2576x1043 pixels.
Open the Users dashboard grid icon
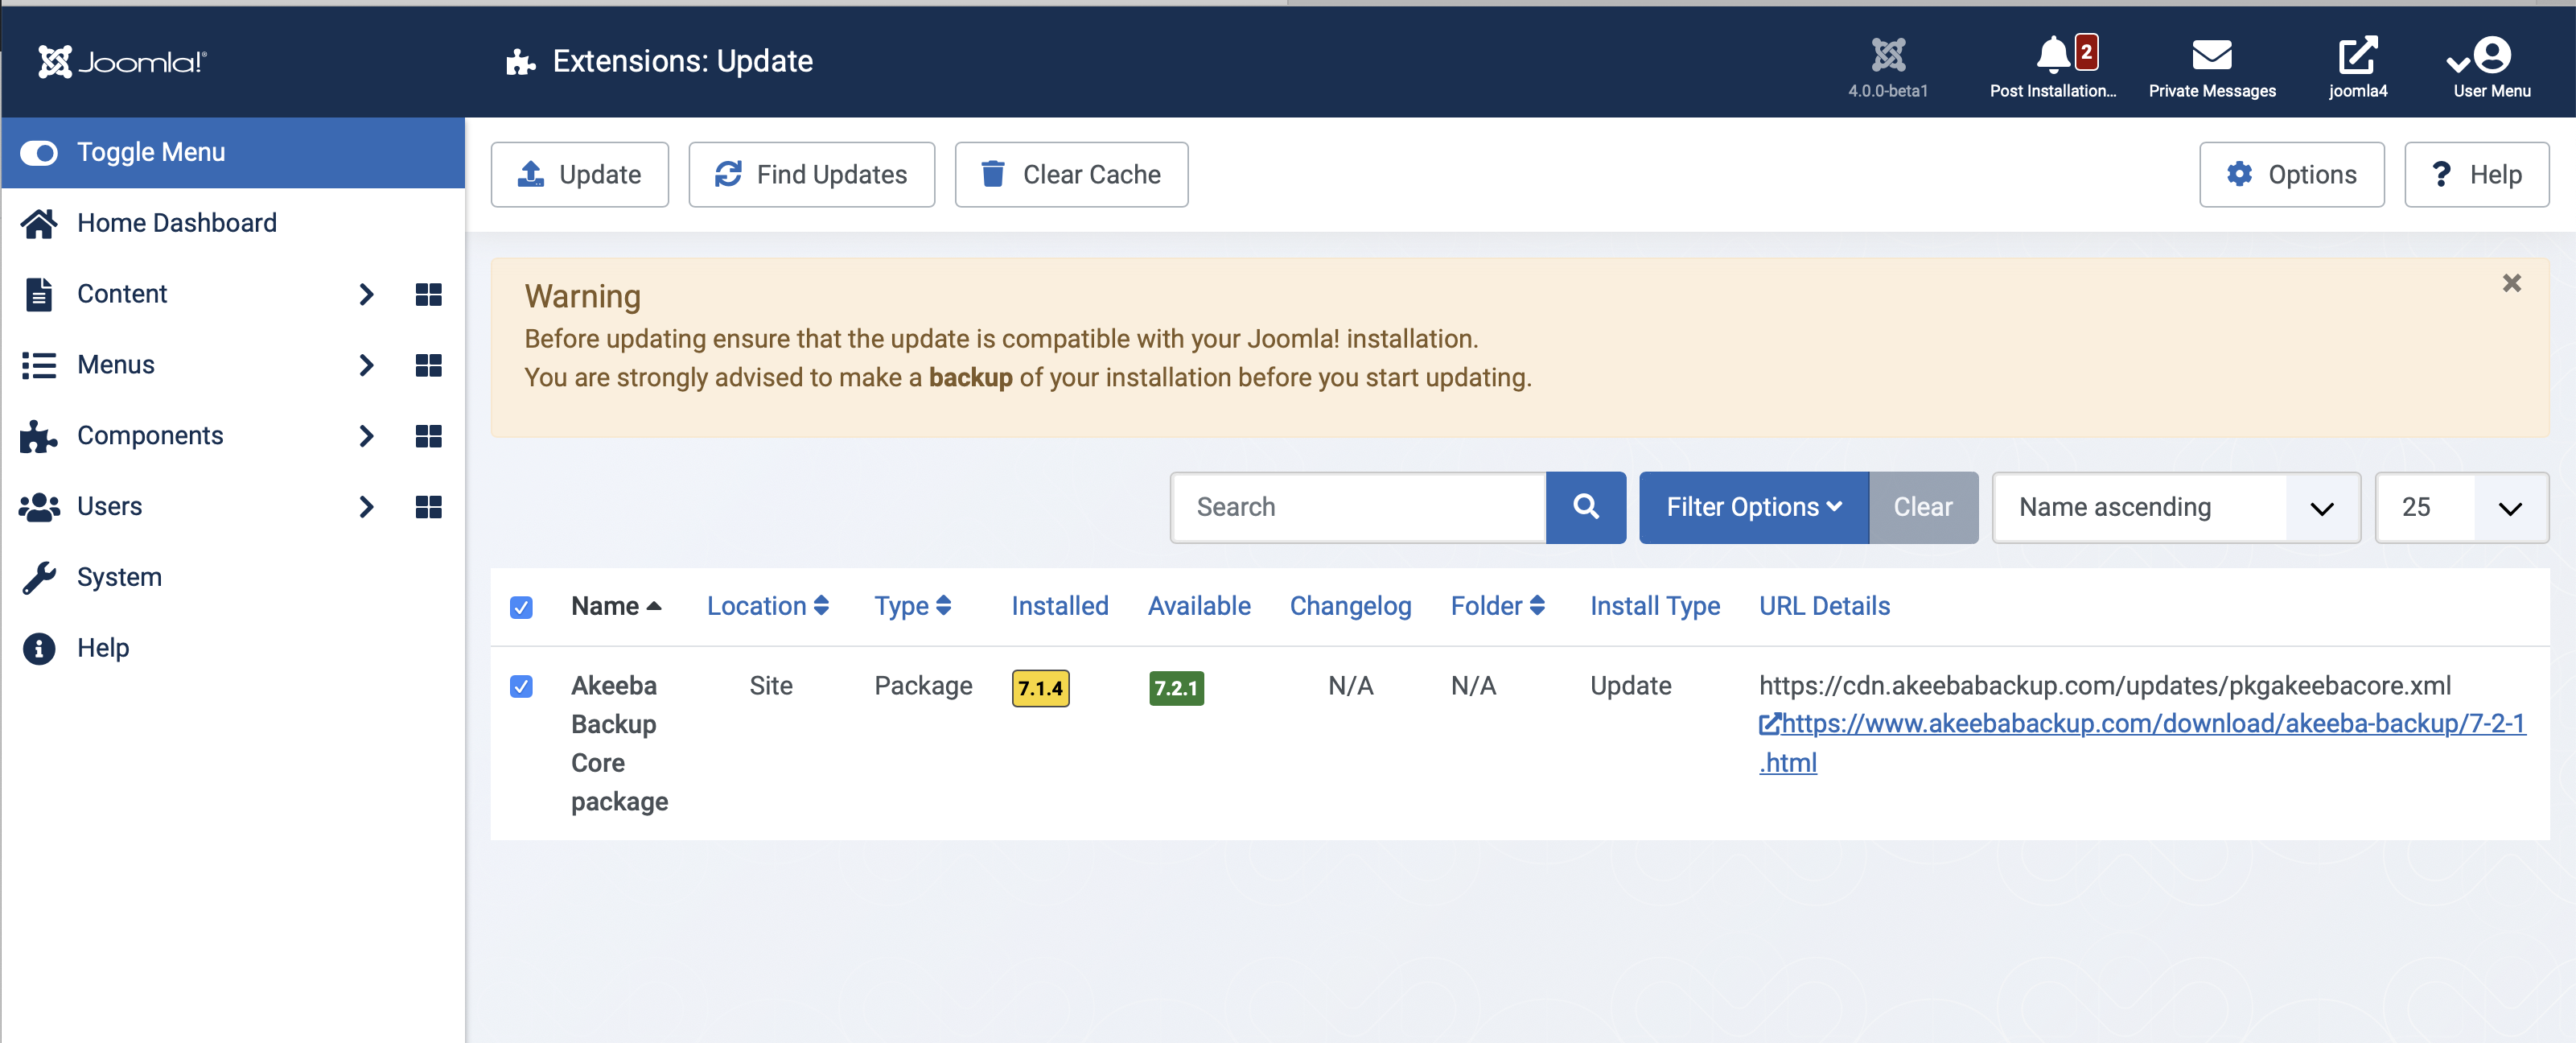point(428,507)
